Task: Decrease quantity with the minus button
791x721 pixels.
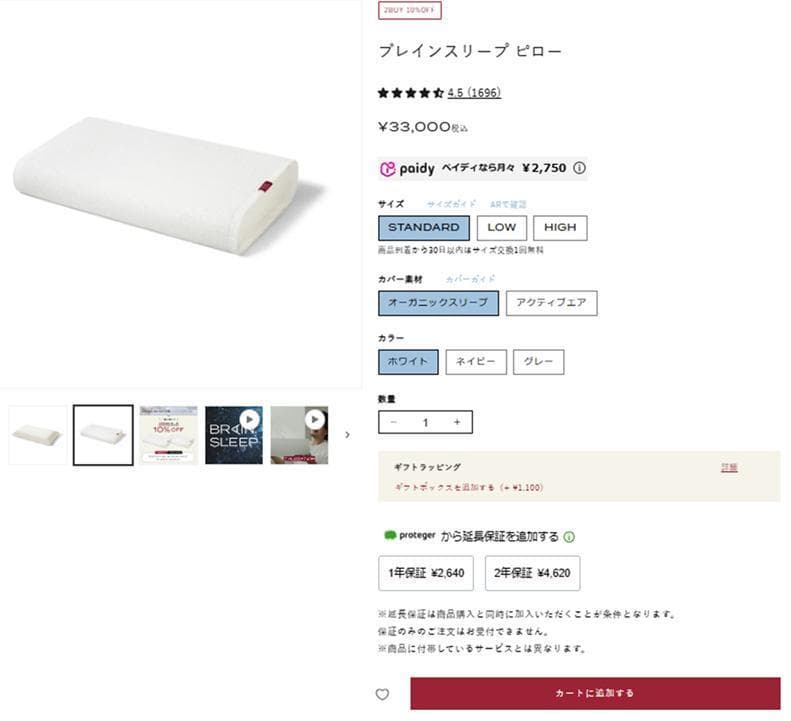Action: [x=393, y=422]
